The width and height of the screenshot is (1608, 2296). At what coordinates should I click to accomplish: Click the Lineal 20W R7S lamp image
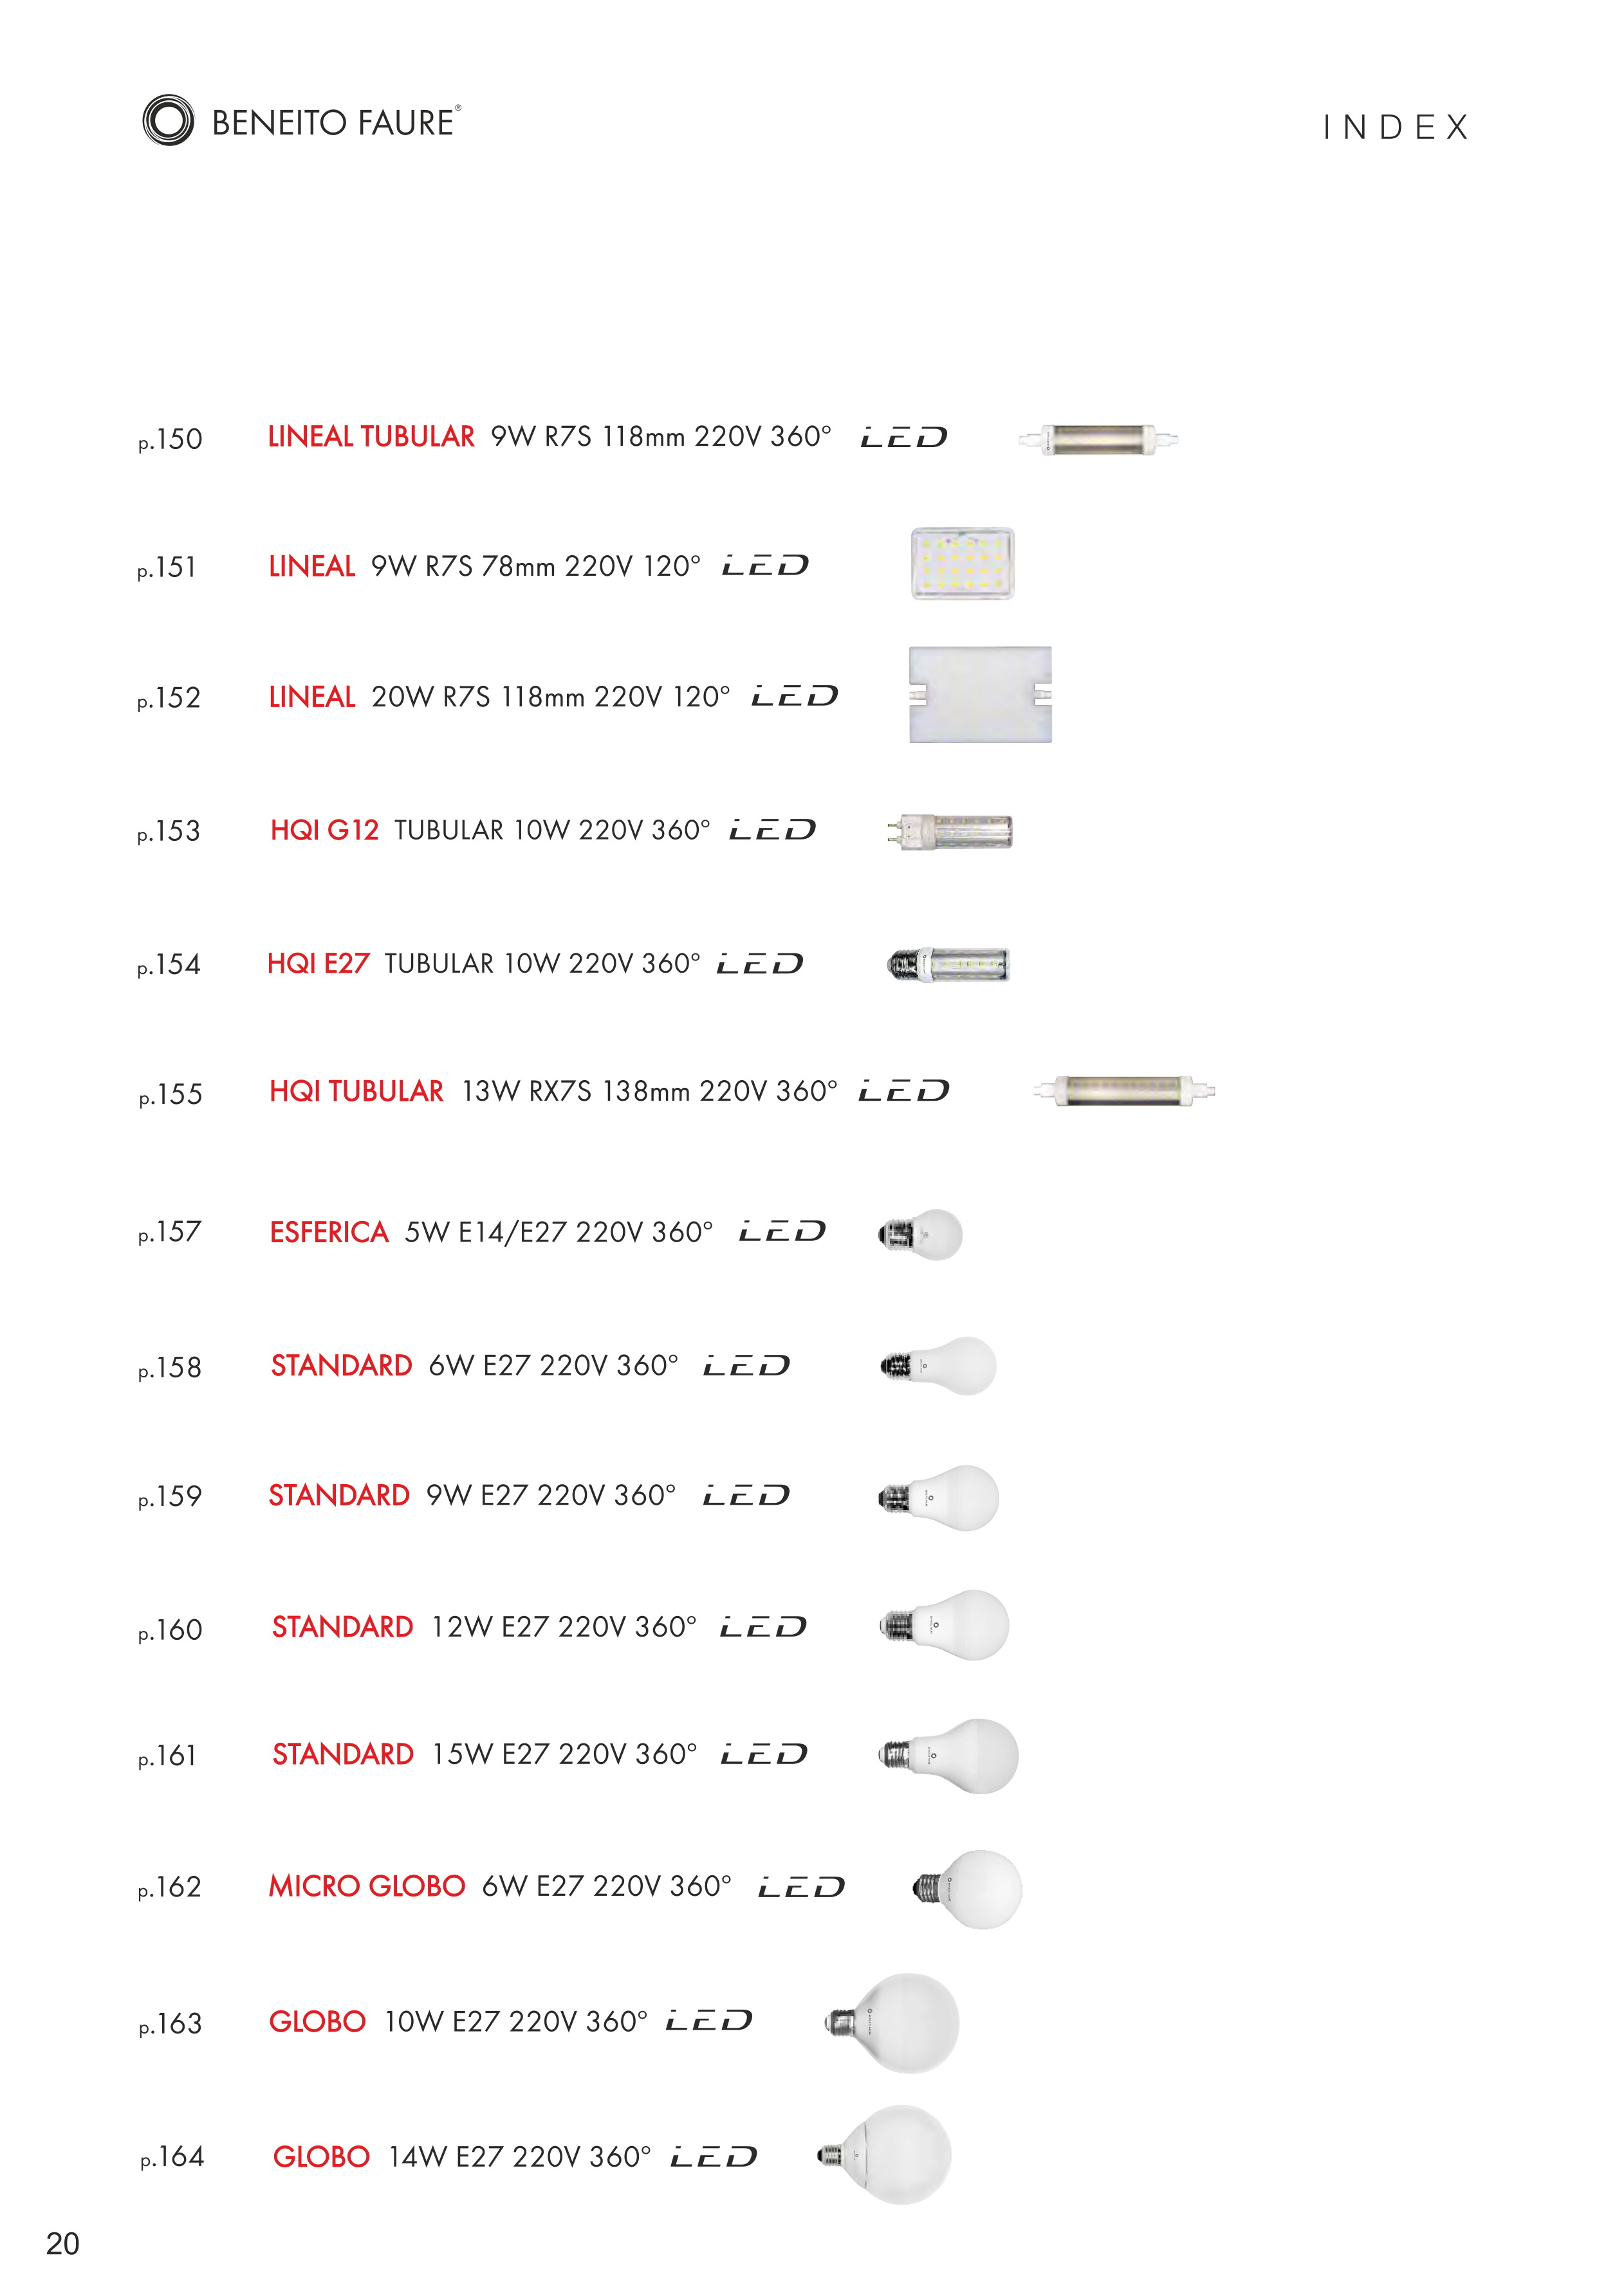(x=980, y=695)
